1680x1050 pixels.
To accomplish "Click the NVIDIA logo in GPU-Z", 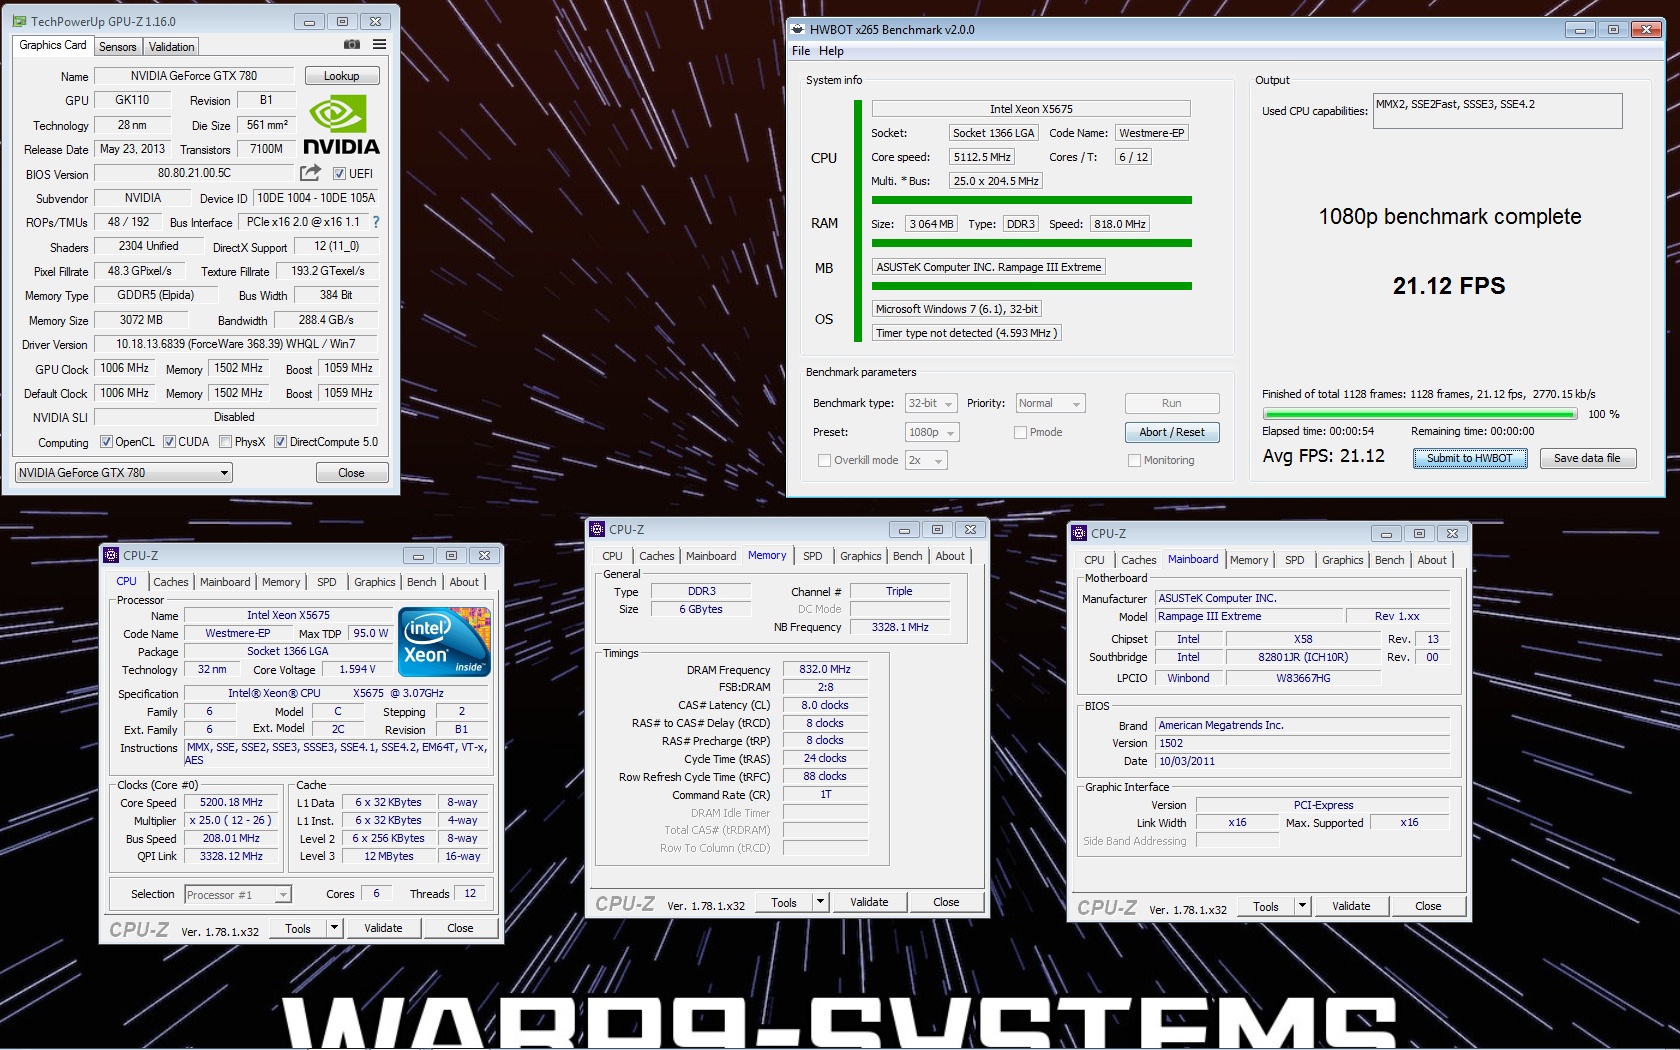I will pos(341,126).
